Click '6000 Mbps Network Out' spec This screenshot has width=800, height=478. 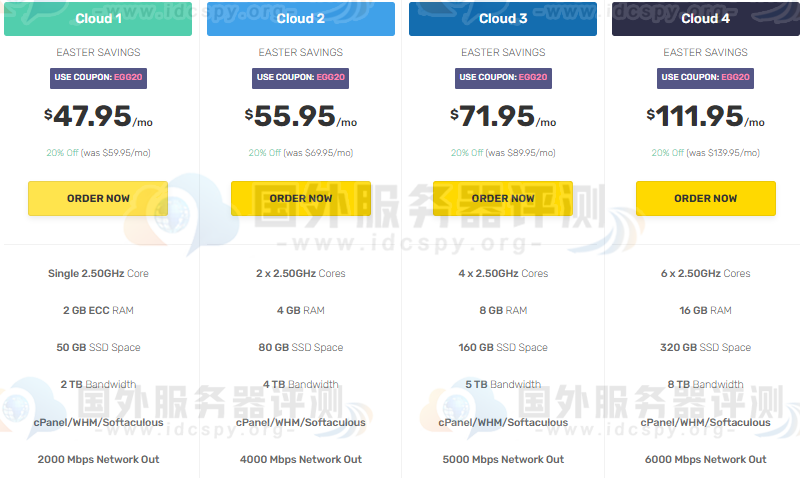(706, 459)
